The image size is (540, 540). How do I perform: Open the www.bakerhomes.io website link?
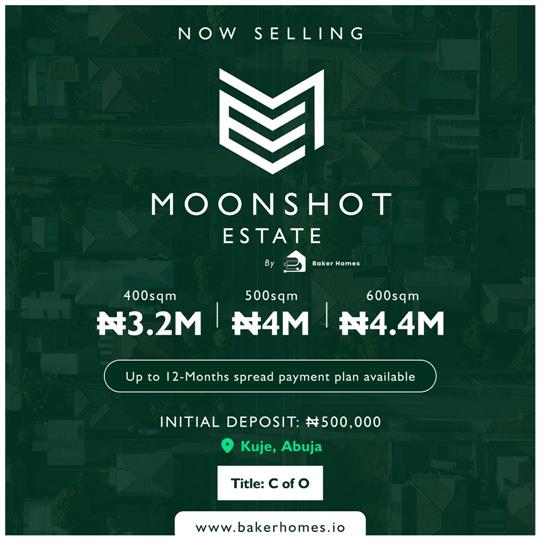270,527
